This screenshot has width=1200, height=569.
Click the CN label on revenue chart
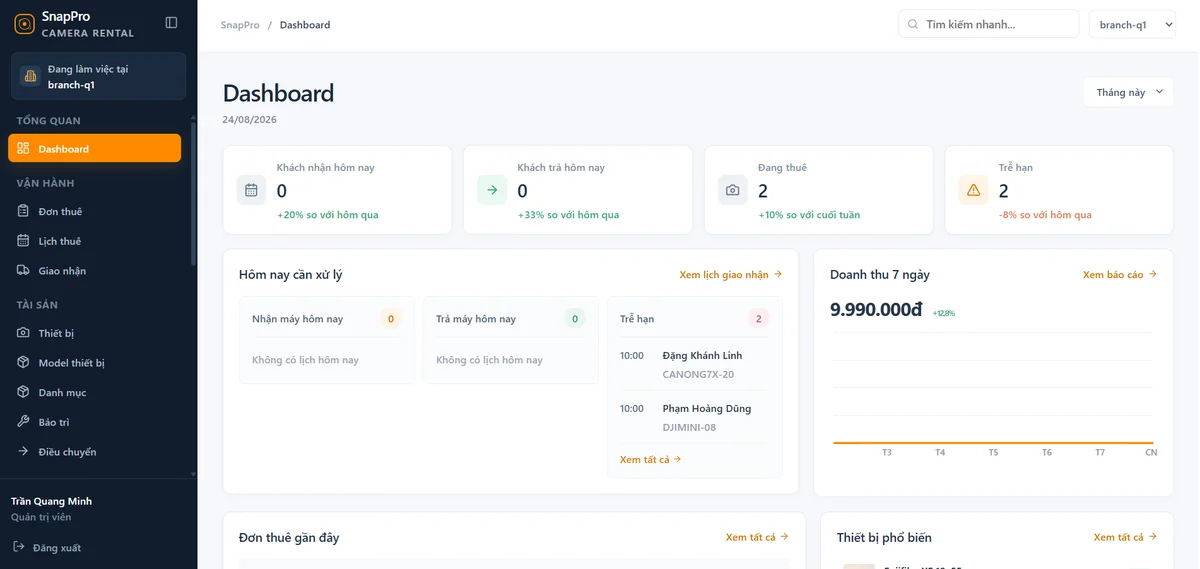coord(1151,453)
